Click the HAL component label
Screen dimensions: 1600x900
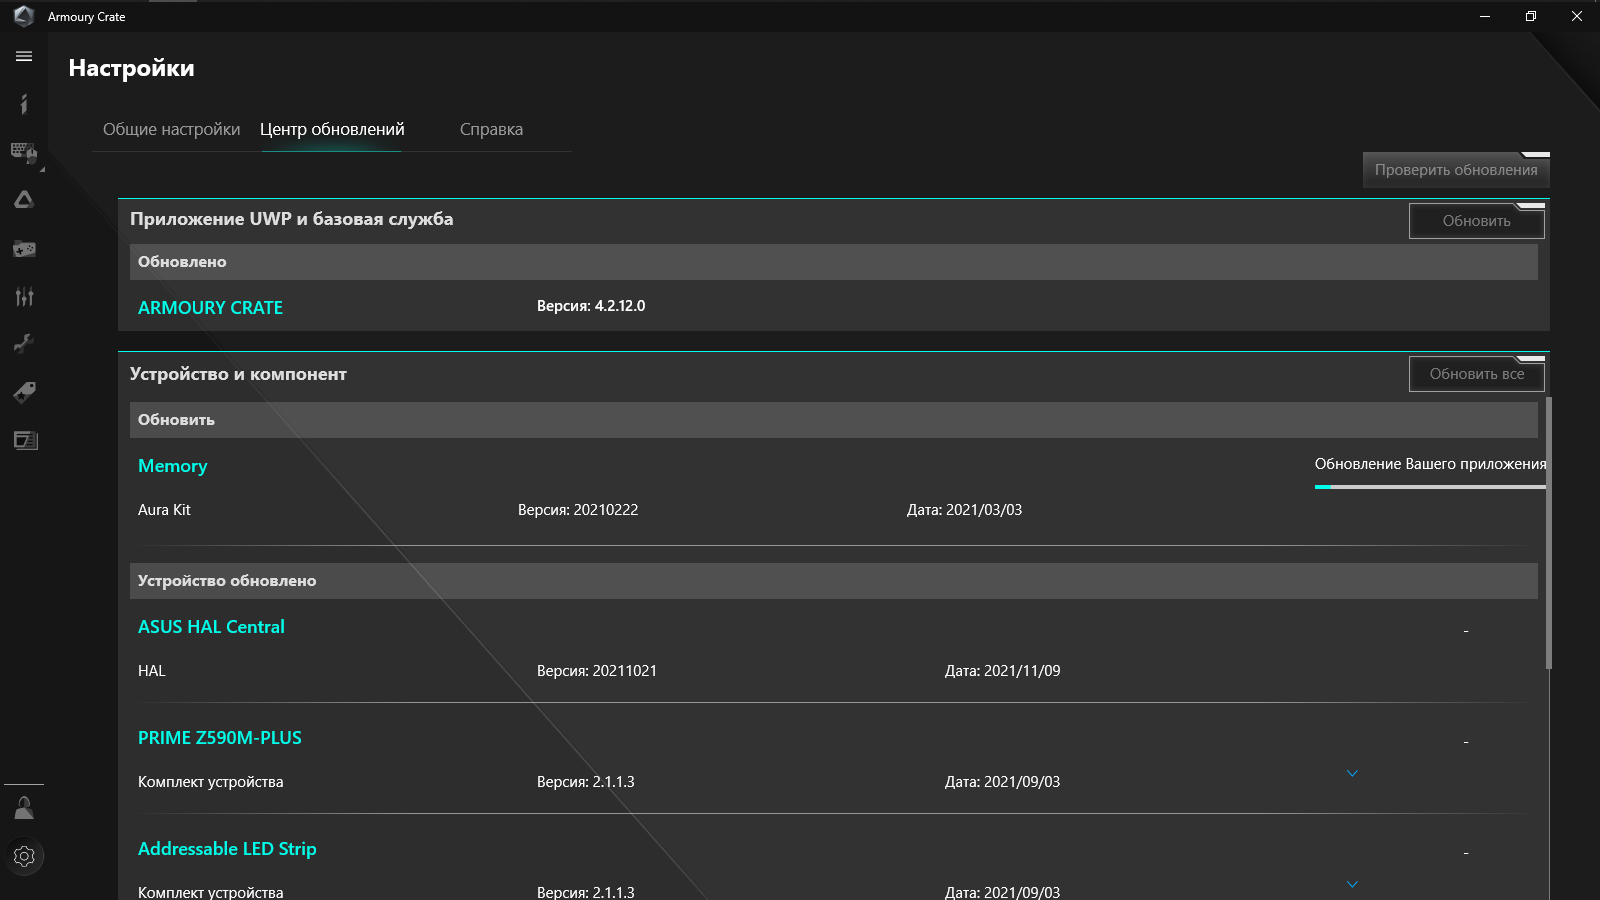[x=152, y=671]
